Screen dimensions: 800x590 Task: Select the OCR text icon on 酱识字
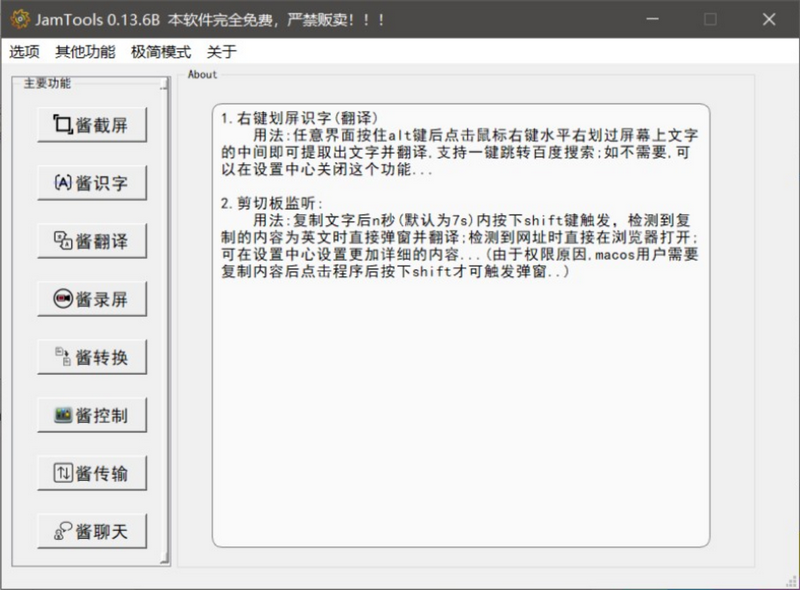click(62, 183)
